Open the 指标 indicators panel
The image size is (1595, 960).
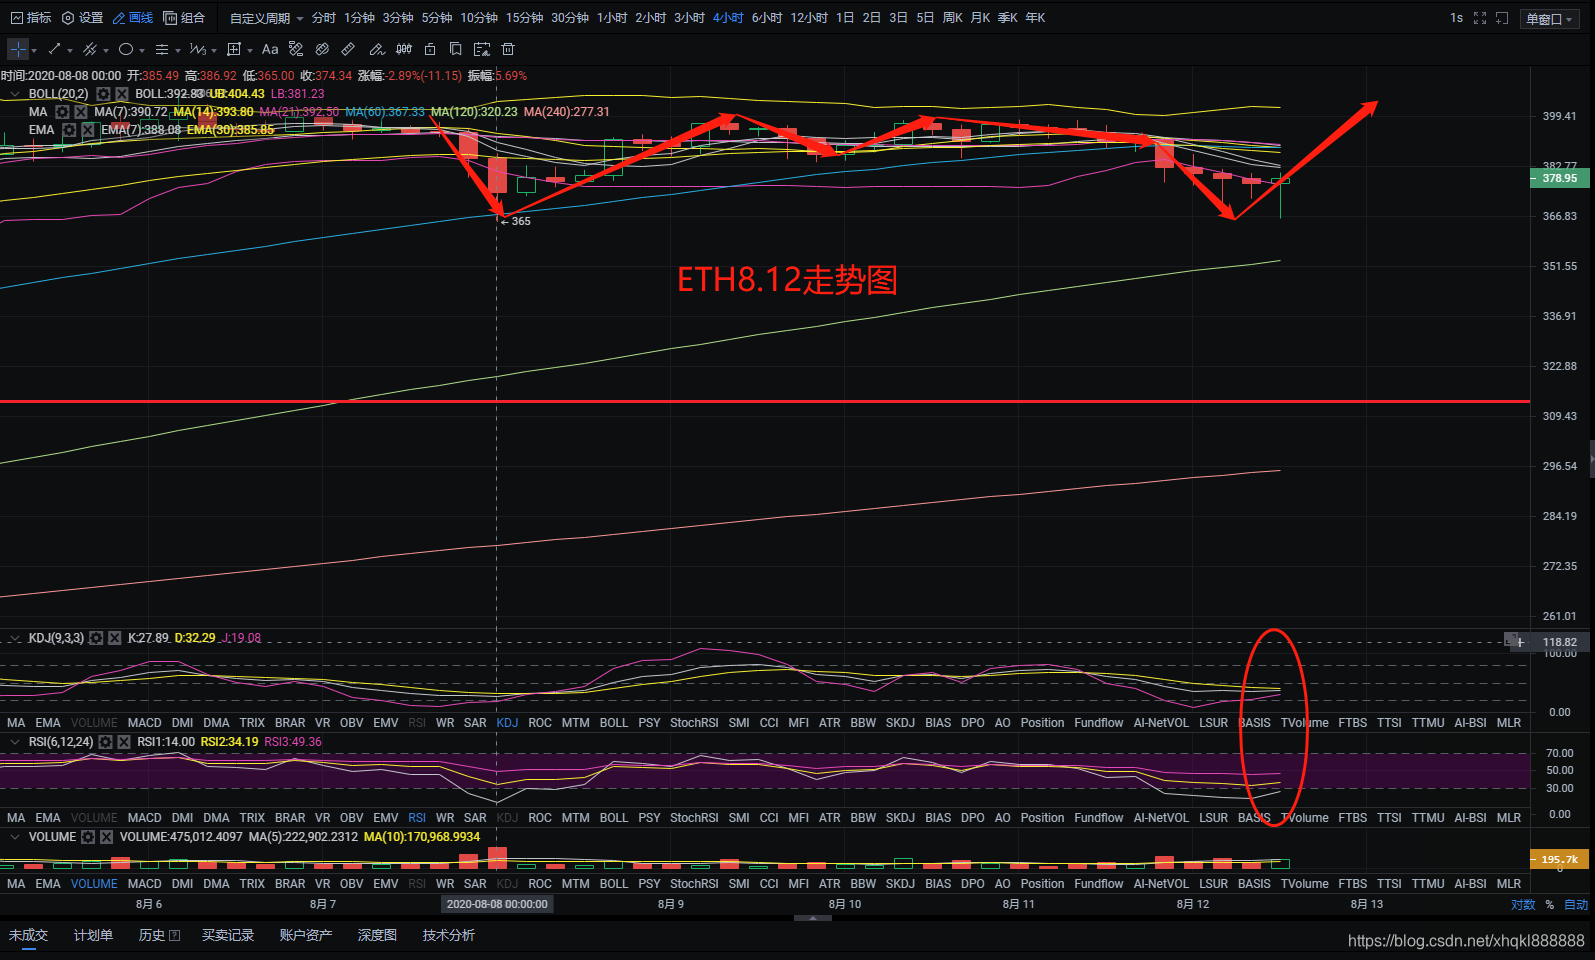(x=31, y=18)
